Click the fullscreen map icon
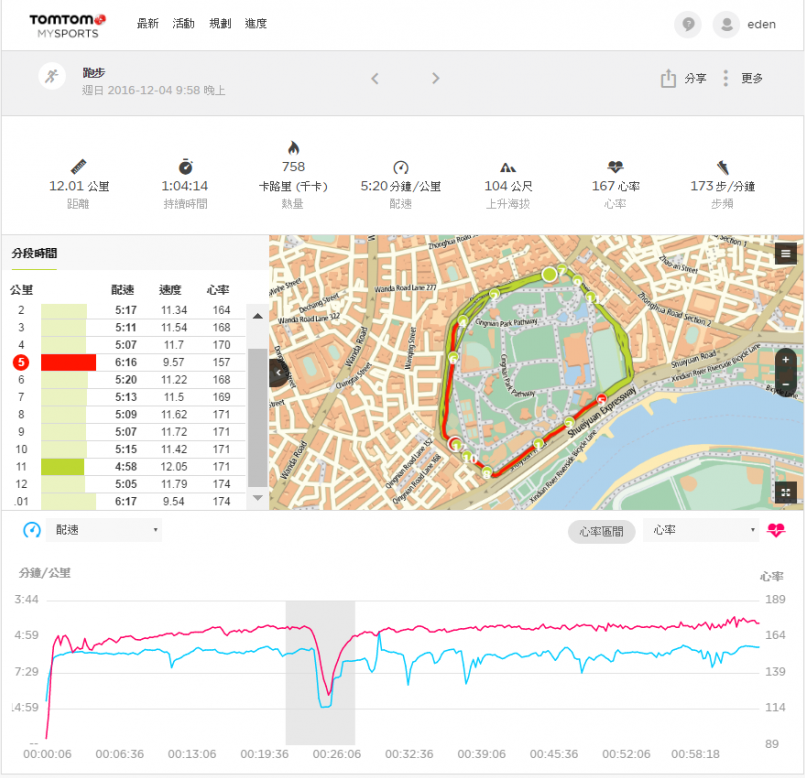Image resolution: width=805 pixels, height=778 pixels. (786, 492)
